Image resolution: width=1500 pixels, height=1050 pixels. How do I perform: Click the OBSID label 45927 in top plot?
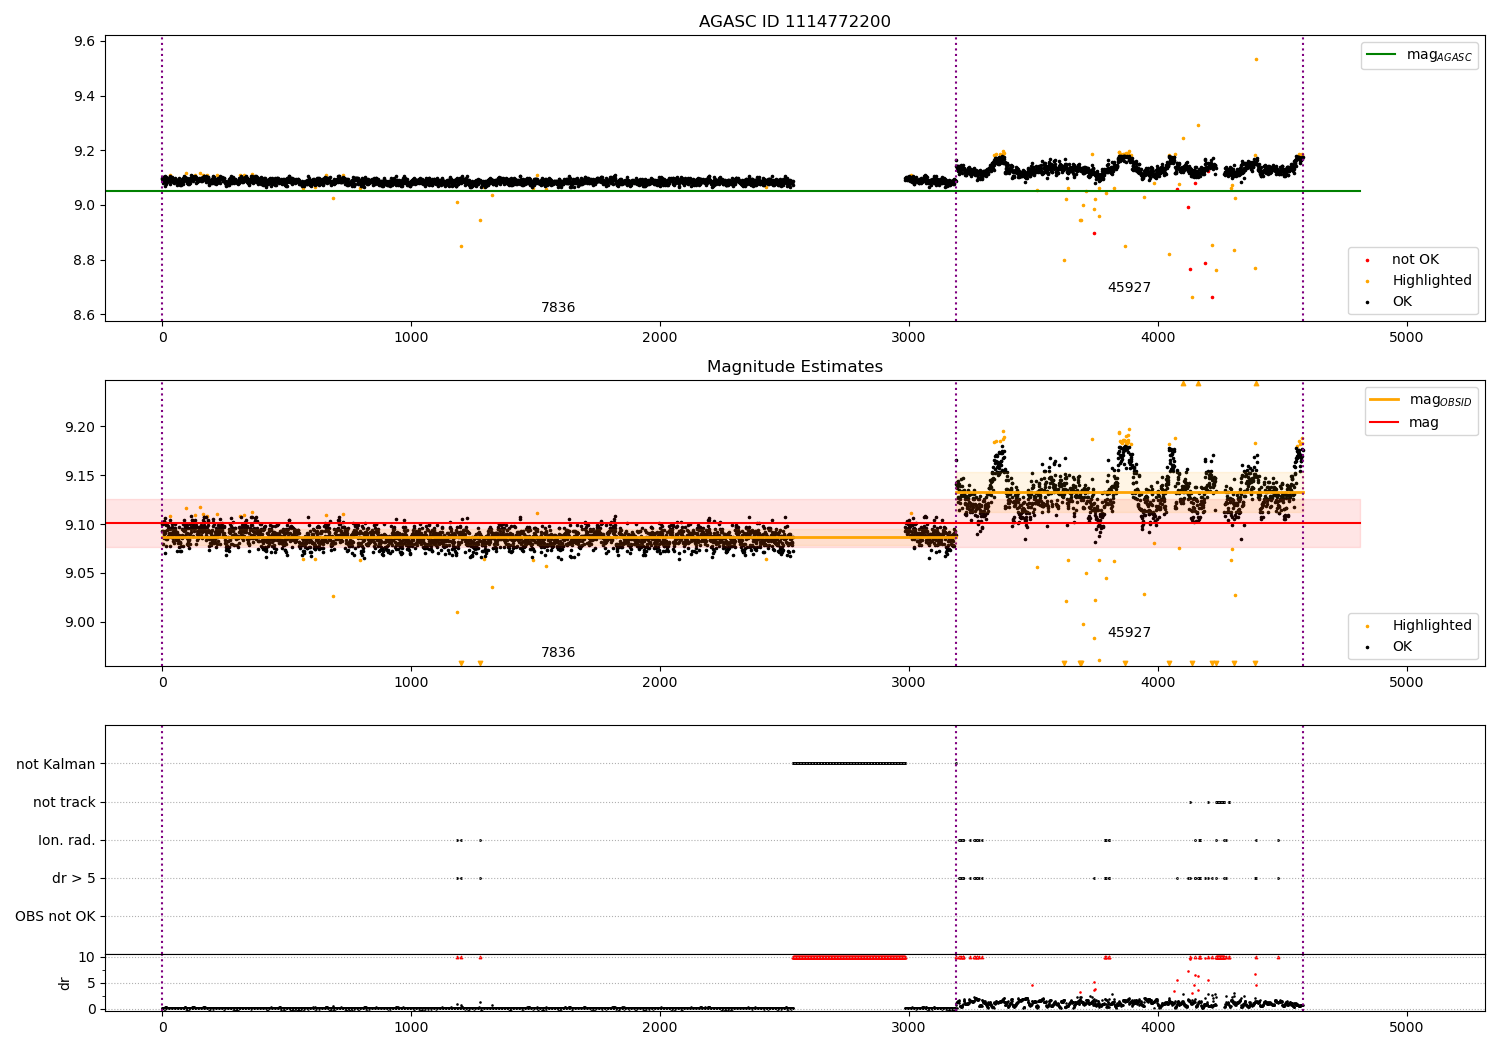coord(1129,288)
